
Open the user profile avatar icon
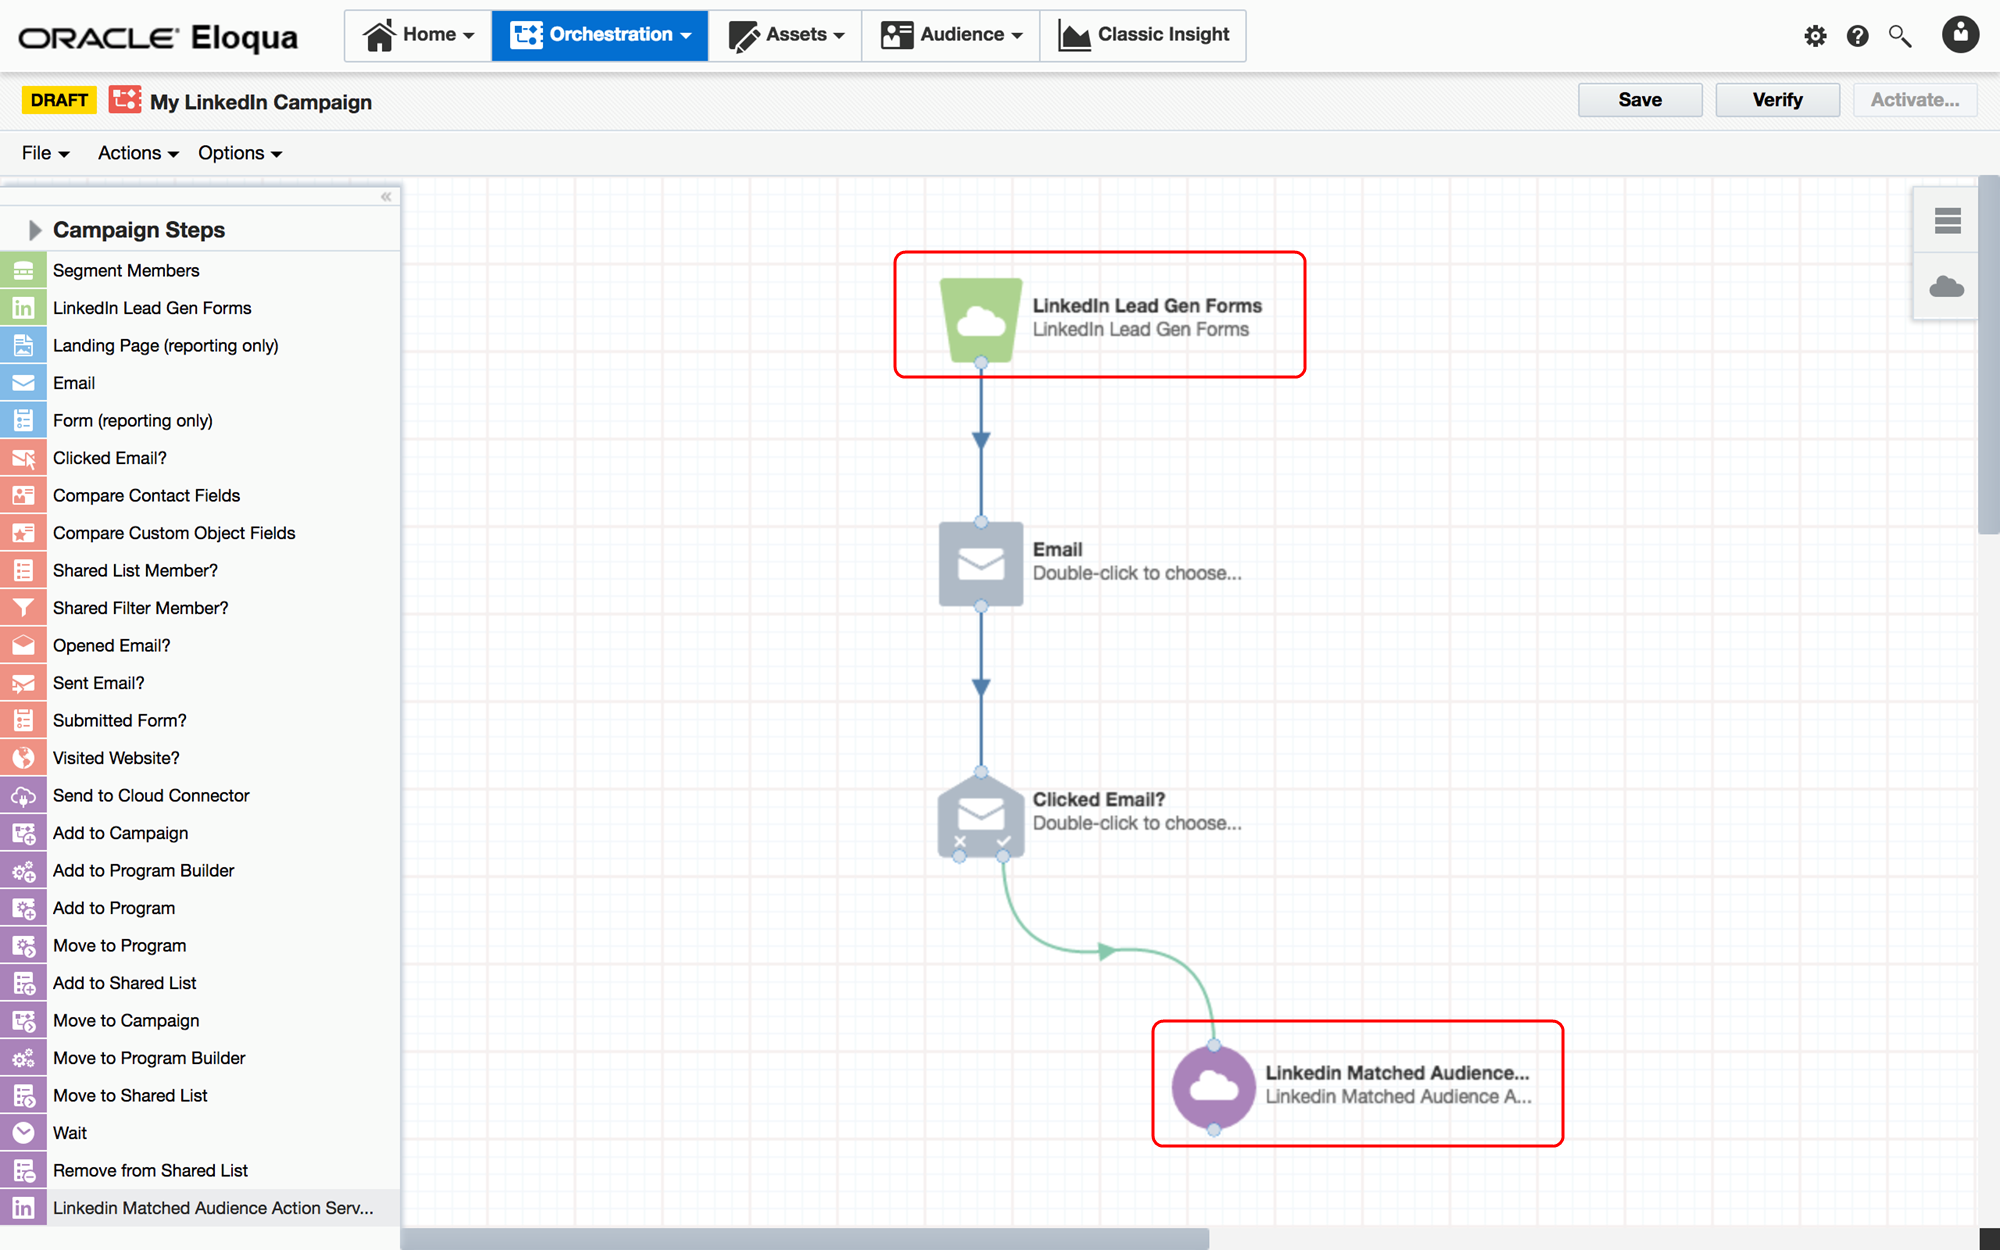point(1960,35)
